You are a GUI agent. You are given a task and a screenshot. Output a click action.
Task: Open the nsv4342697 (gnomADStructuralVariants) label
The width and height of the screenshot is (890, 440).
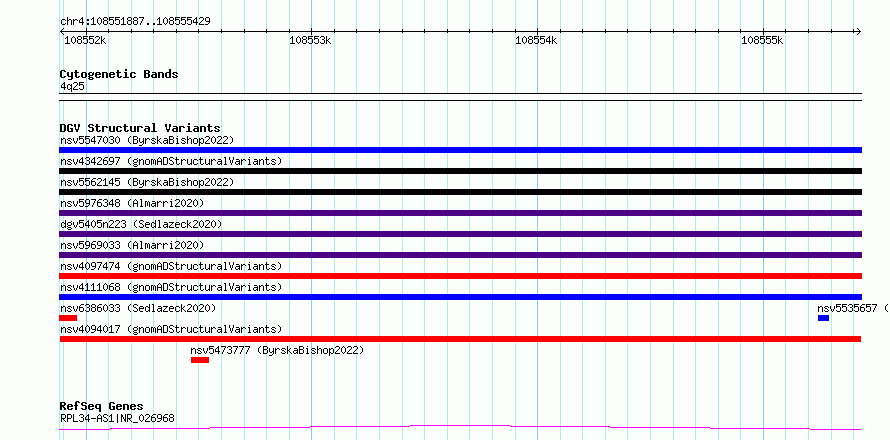pyautogui.click(x=171, y=161)
